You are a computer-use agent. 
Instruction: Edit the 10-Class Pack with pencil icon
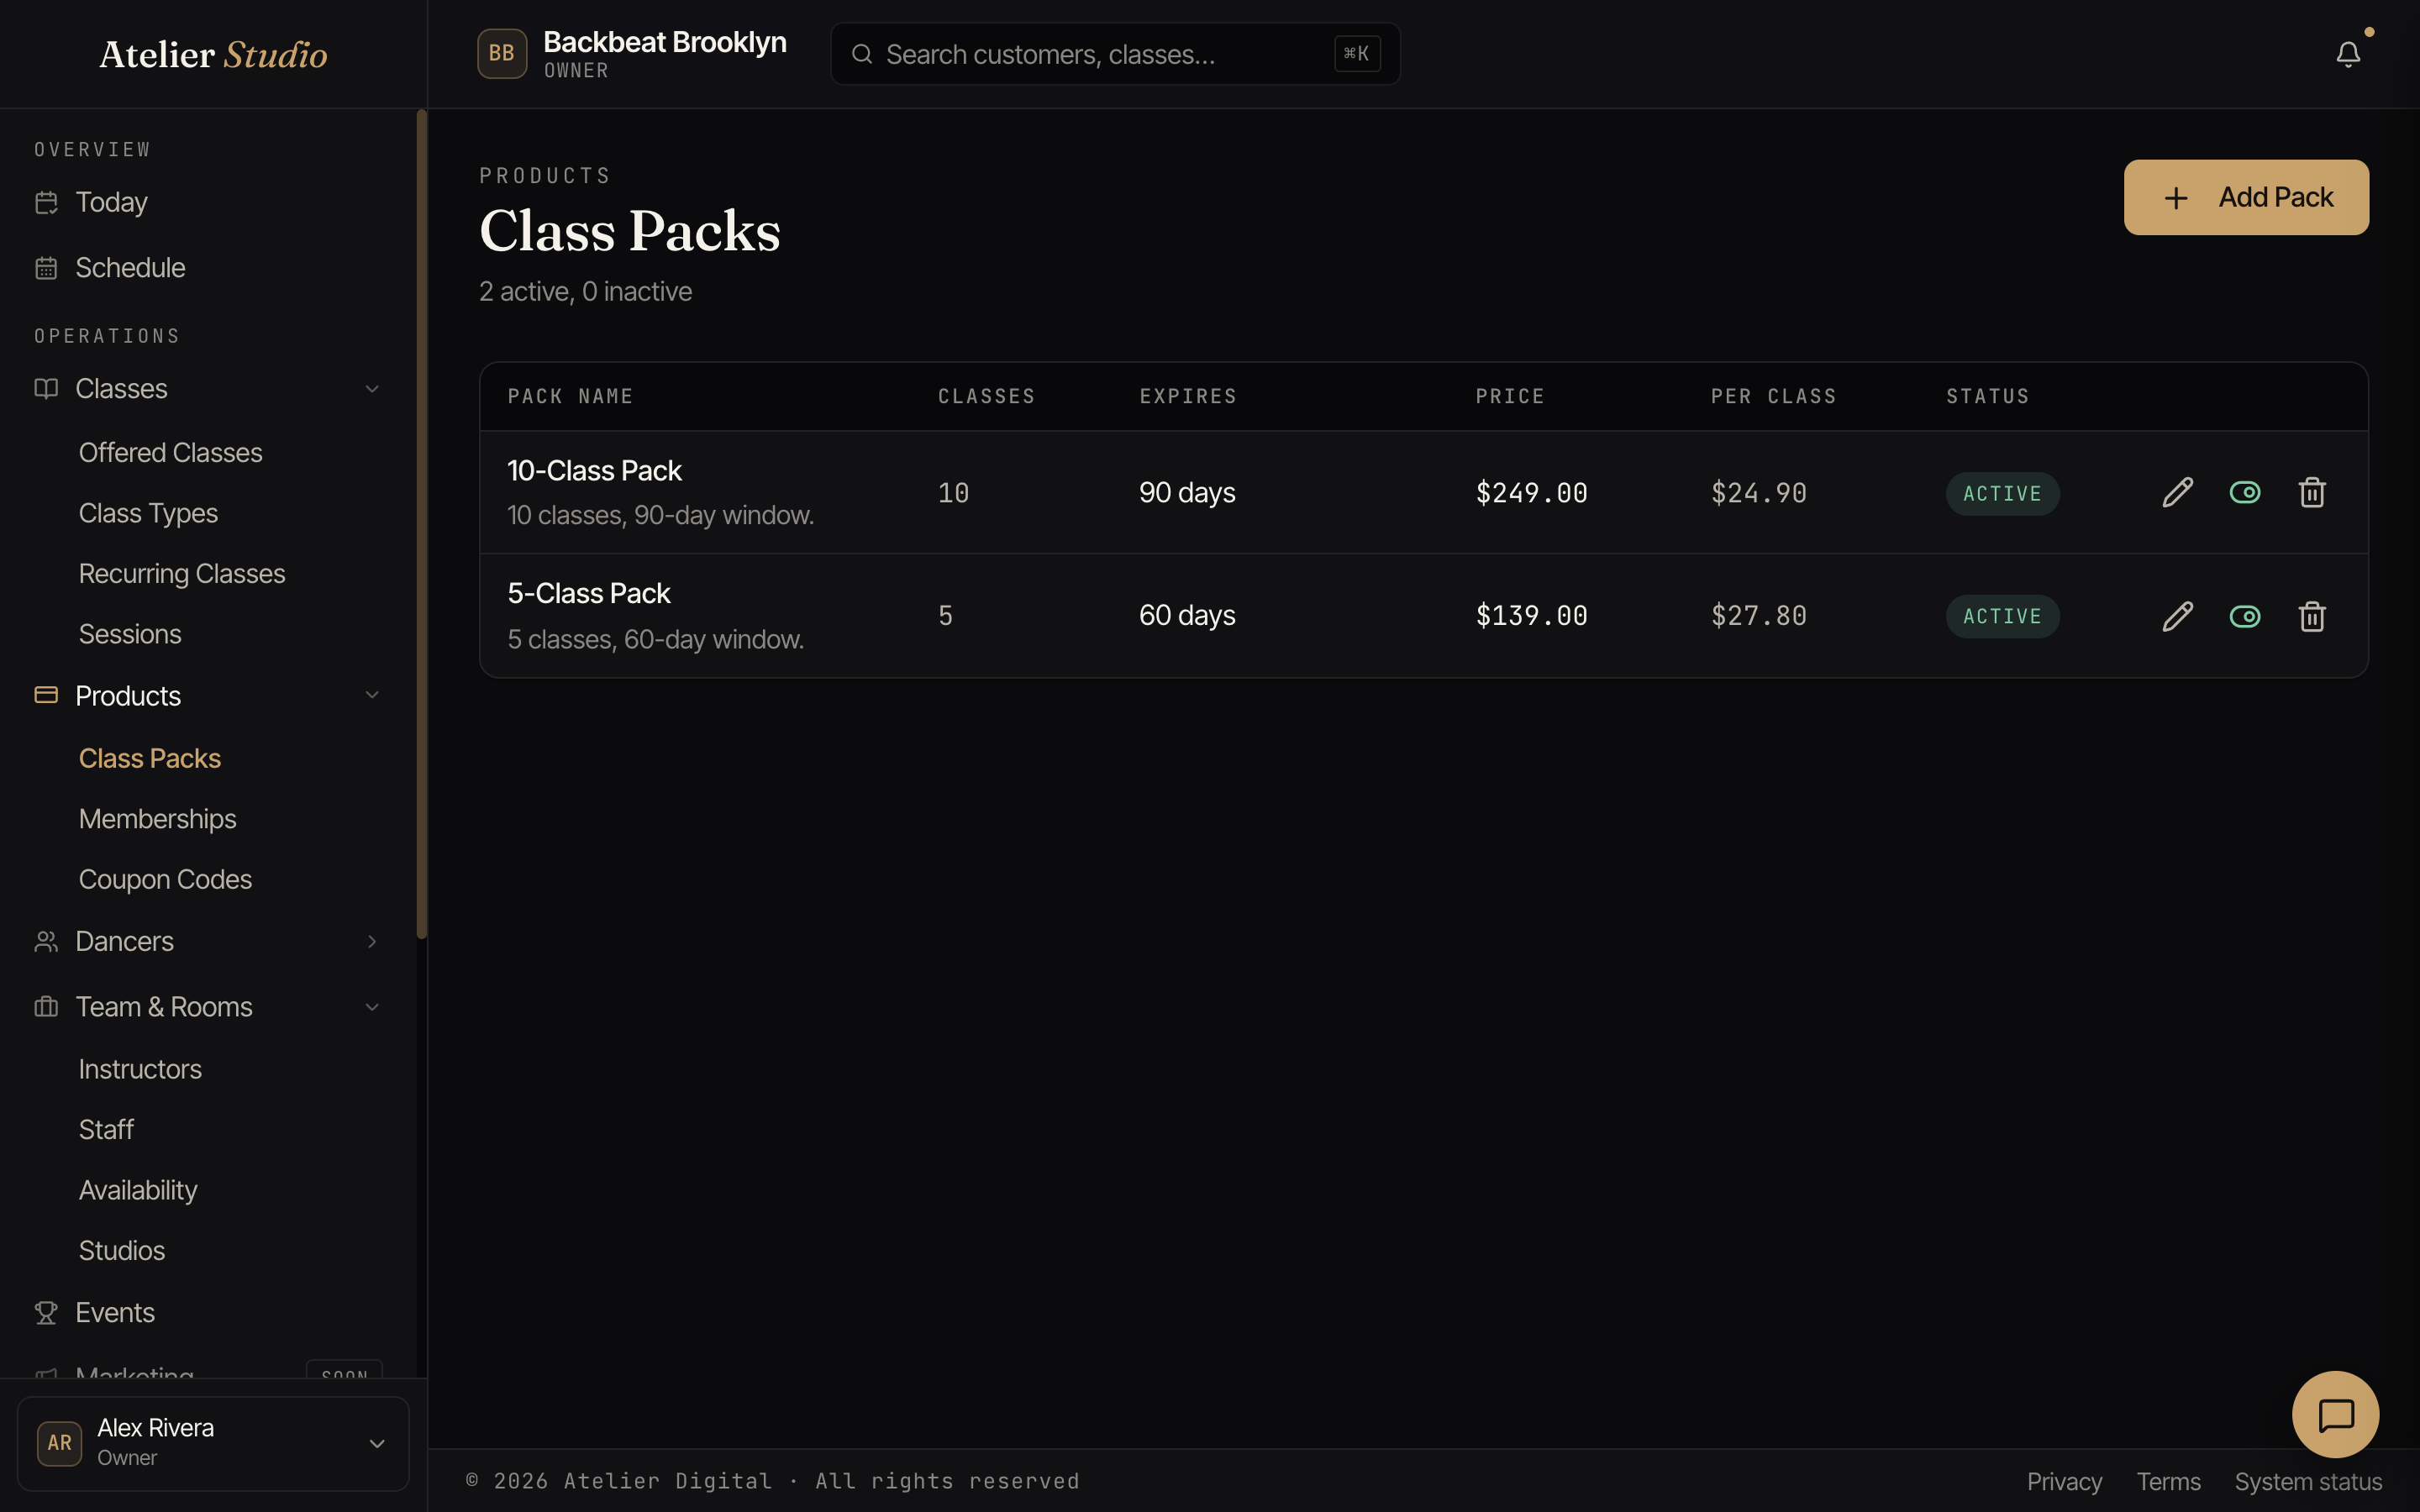pos(2177,492)
